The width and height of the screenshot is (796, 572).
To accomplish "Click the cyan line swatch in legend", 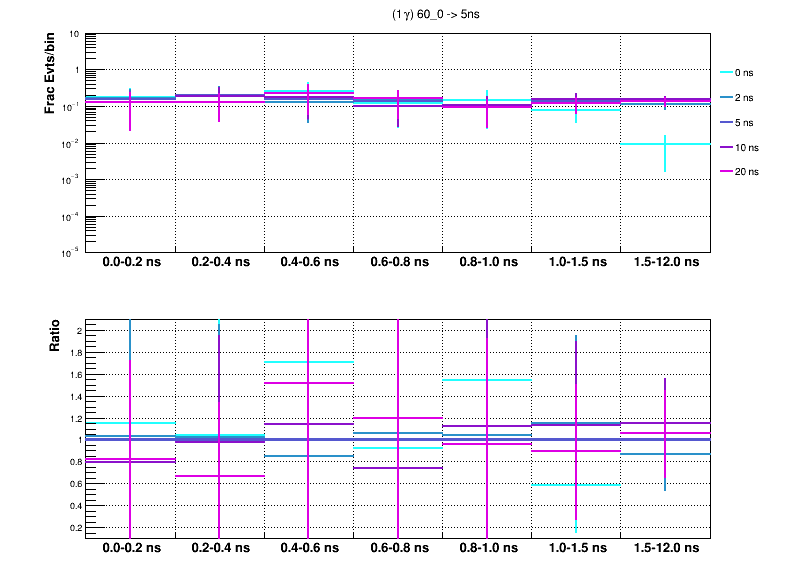I will (x=727, y=72).
